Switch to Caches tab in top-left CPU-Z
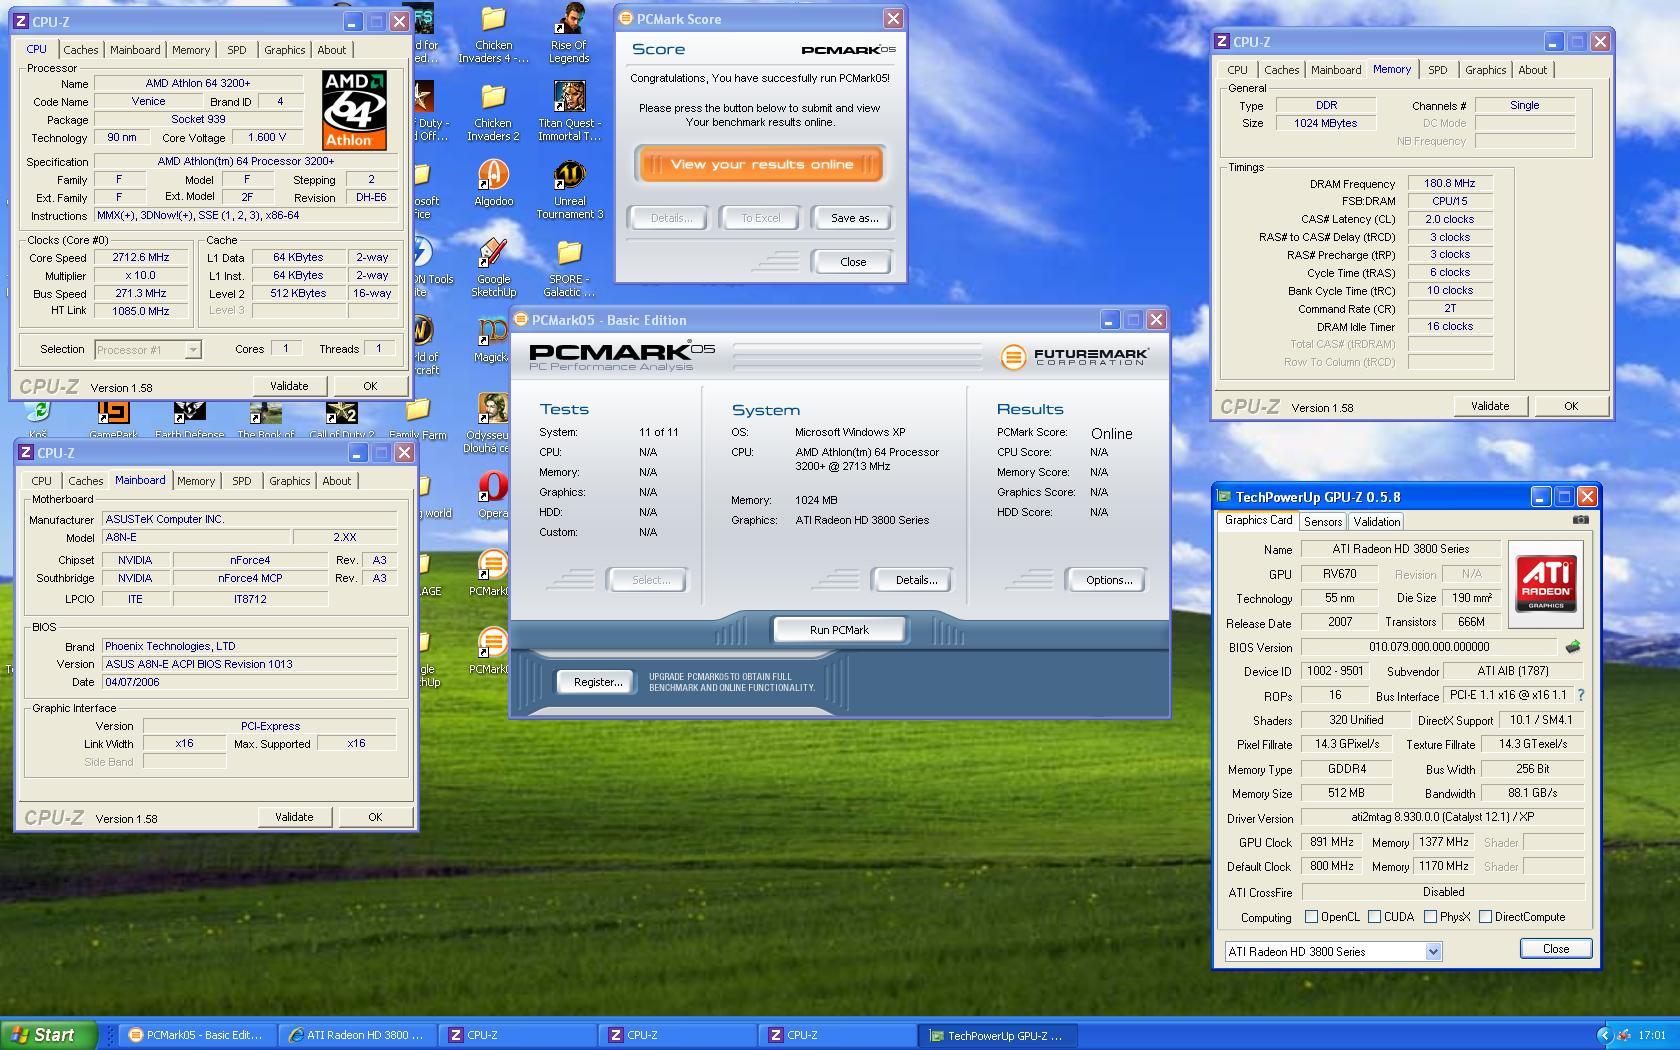 [x=81, y=50]
